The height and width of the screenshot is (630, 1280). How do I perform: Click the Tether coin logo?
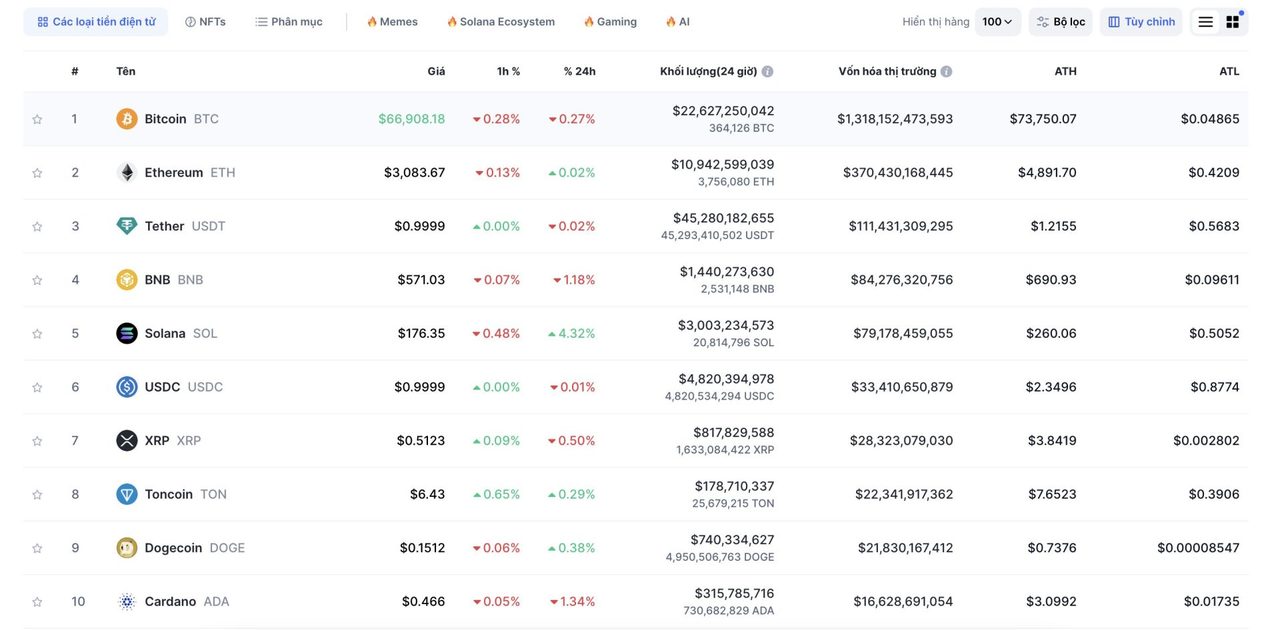(127, 226)
